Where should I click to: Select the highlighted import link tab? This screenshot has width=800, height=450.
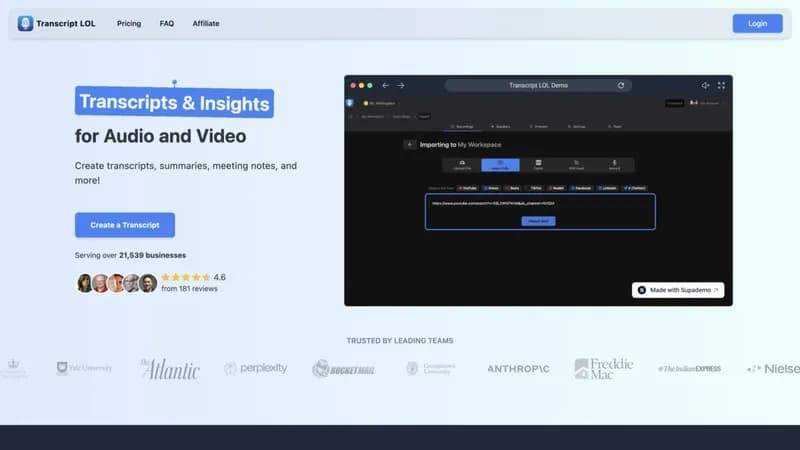(x=500, y=165)
